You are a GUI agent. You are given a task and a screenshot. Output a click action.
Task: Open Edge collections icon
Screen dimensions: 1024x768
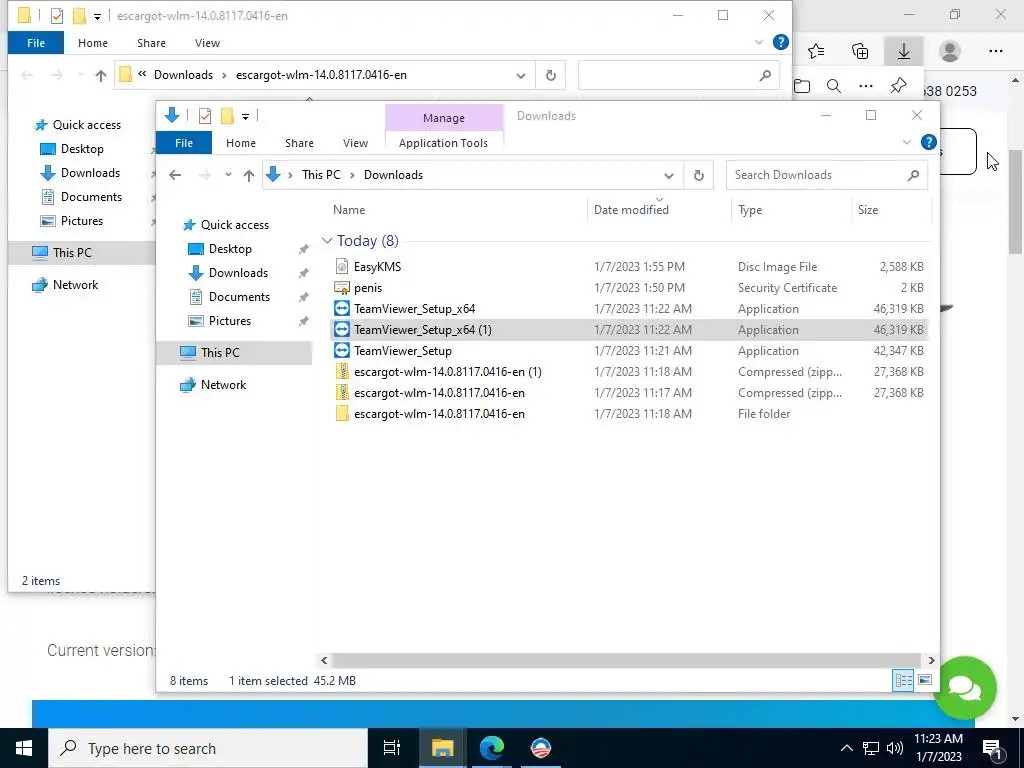tap(860, 51)
